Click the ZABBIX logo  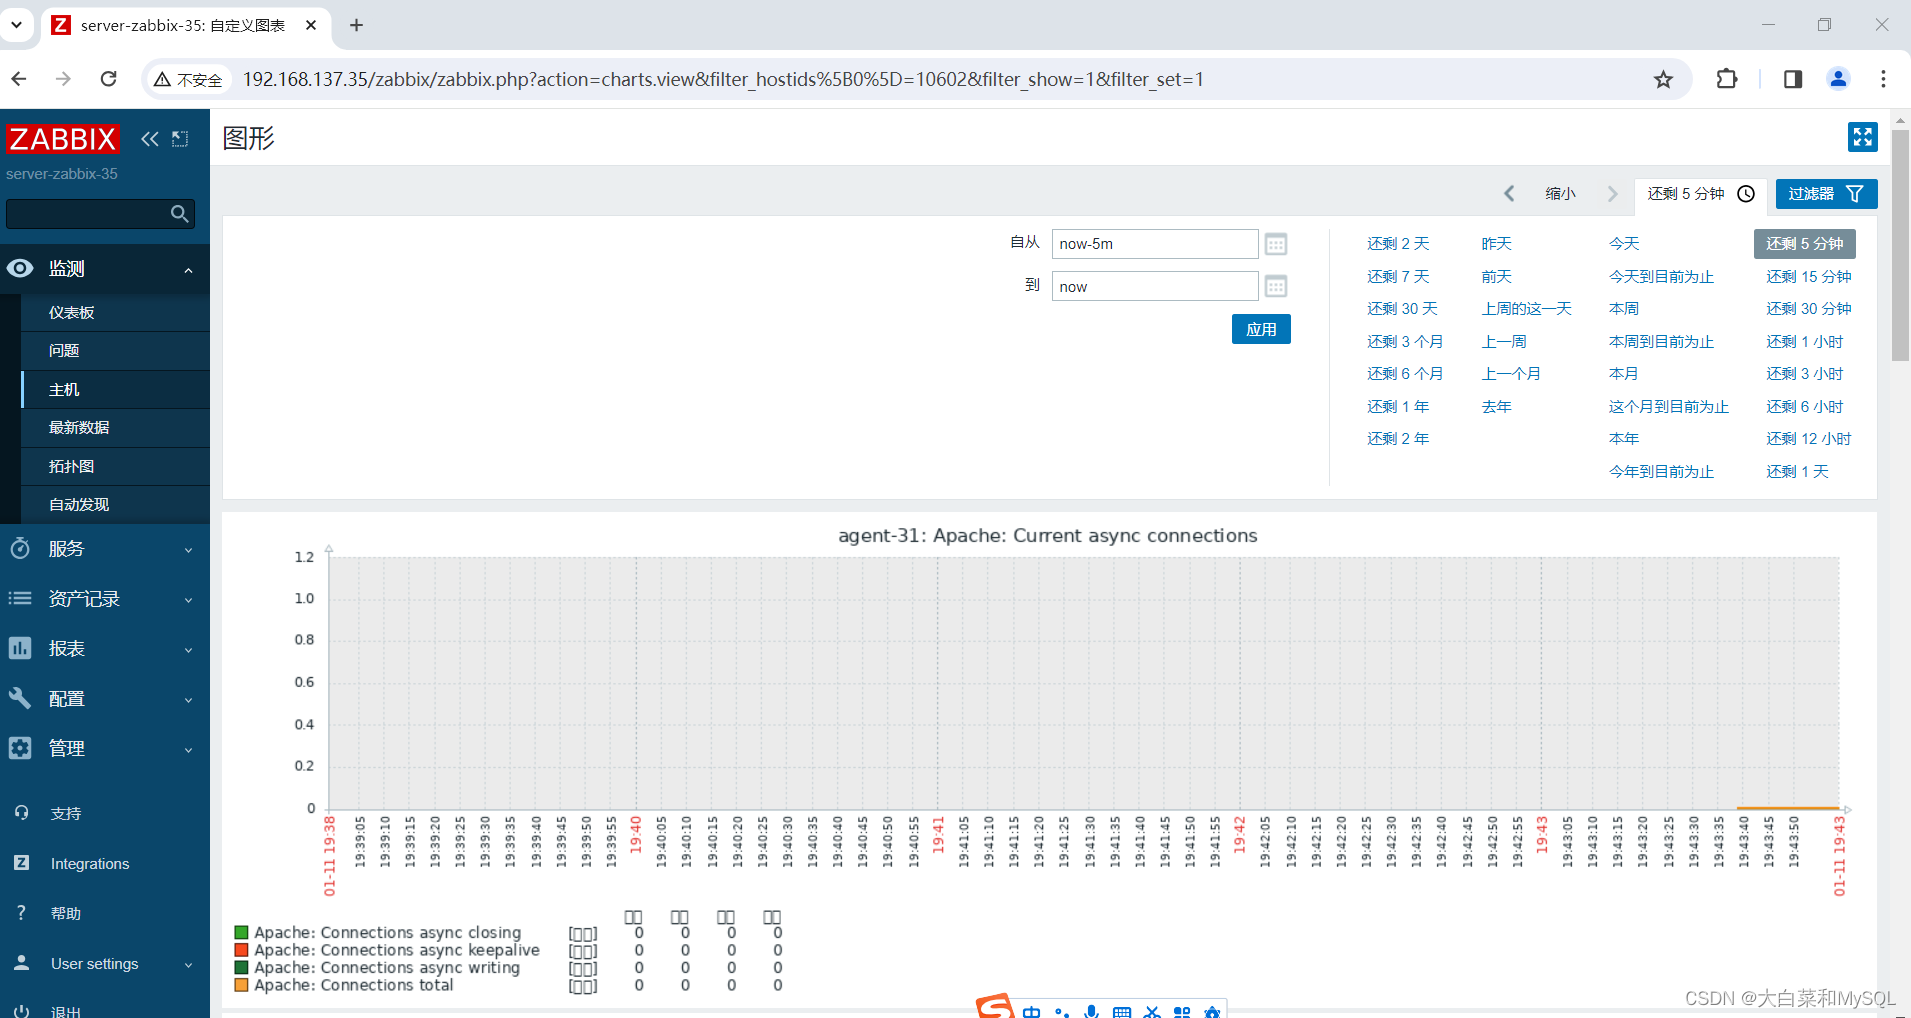tap(62, 139)
